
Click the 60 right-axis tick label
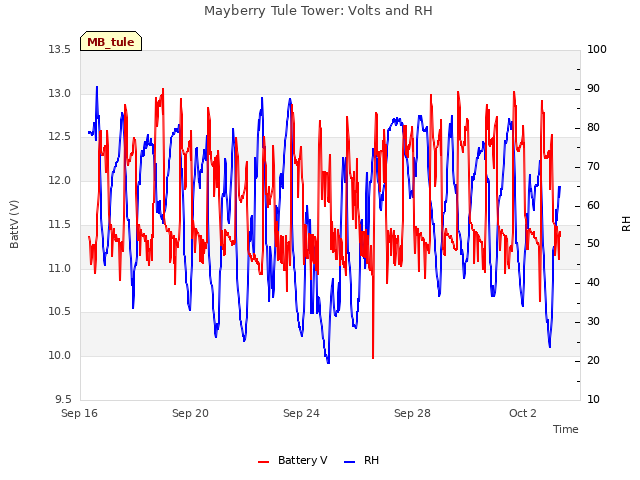[593, 205]
